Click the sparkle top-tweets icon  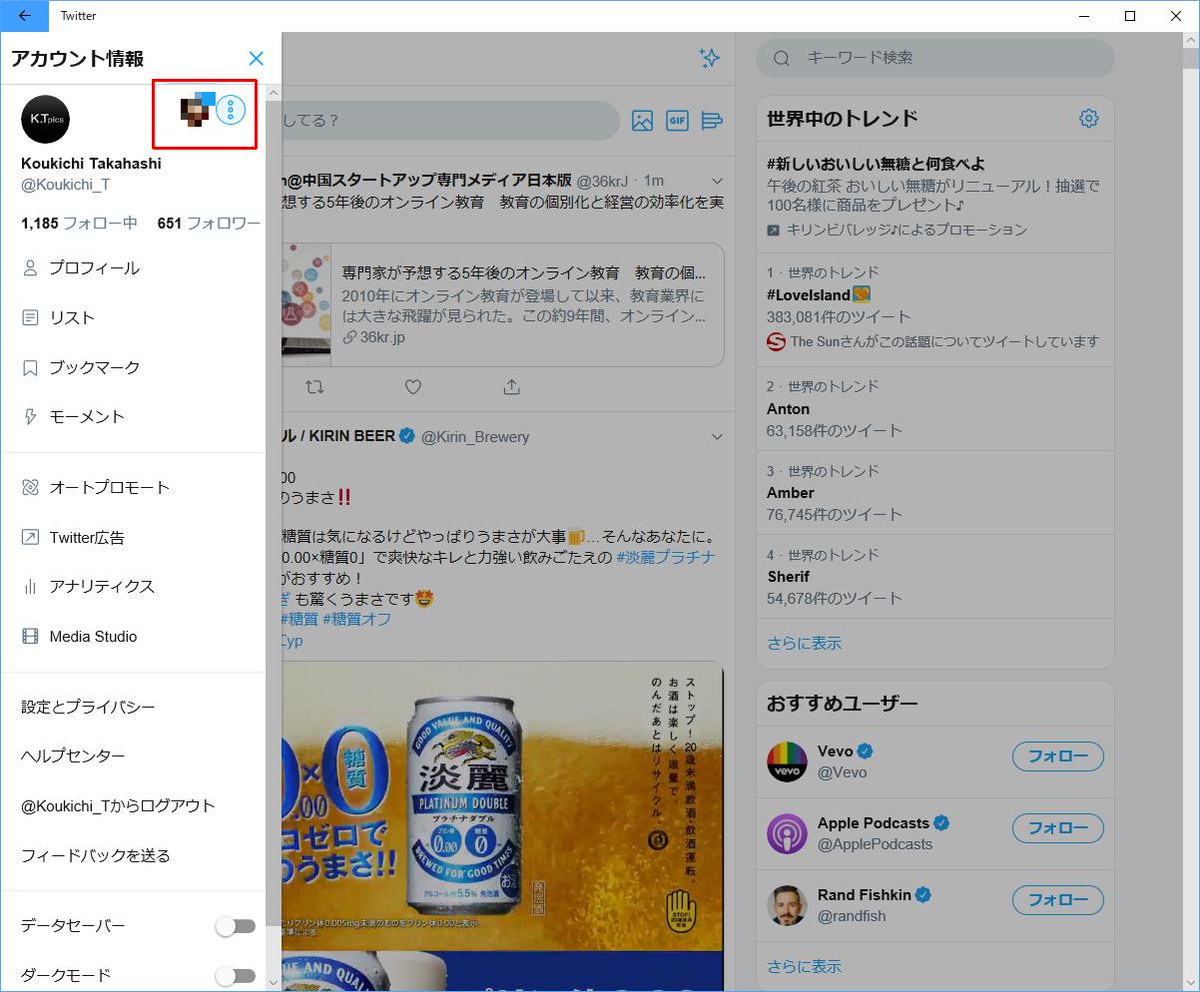click(x=709, y=58)
